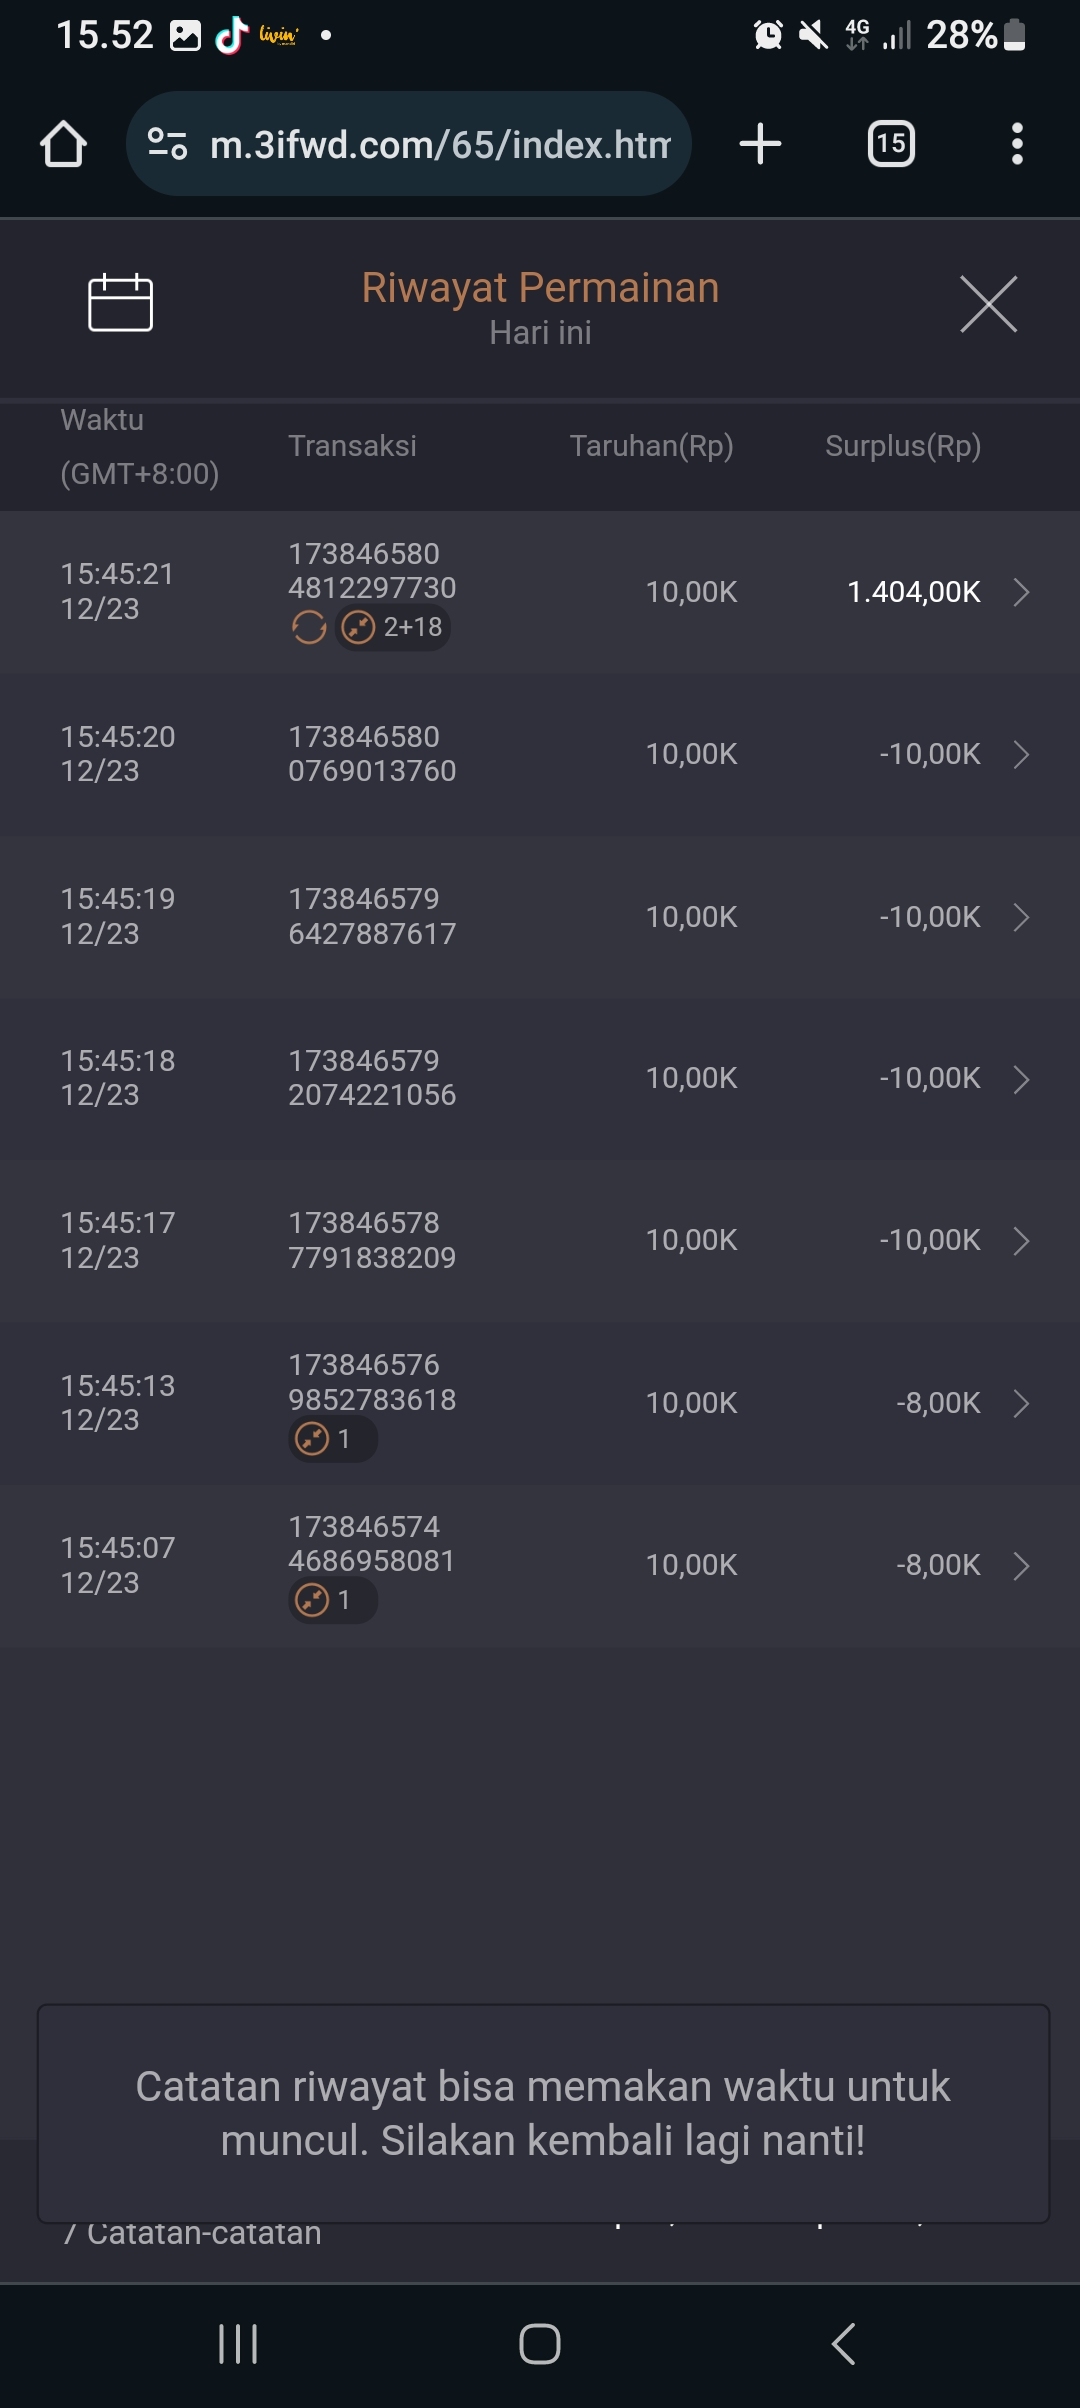1080x2408 pixels.
Task: Open a new browser tab
Action: pyautogui.click(x=760, y=144)
